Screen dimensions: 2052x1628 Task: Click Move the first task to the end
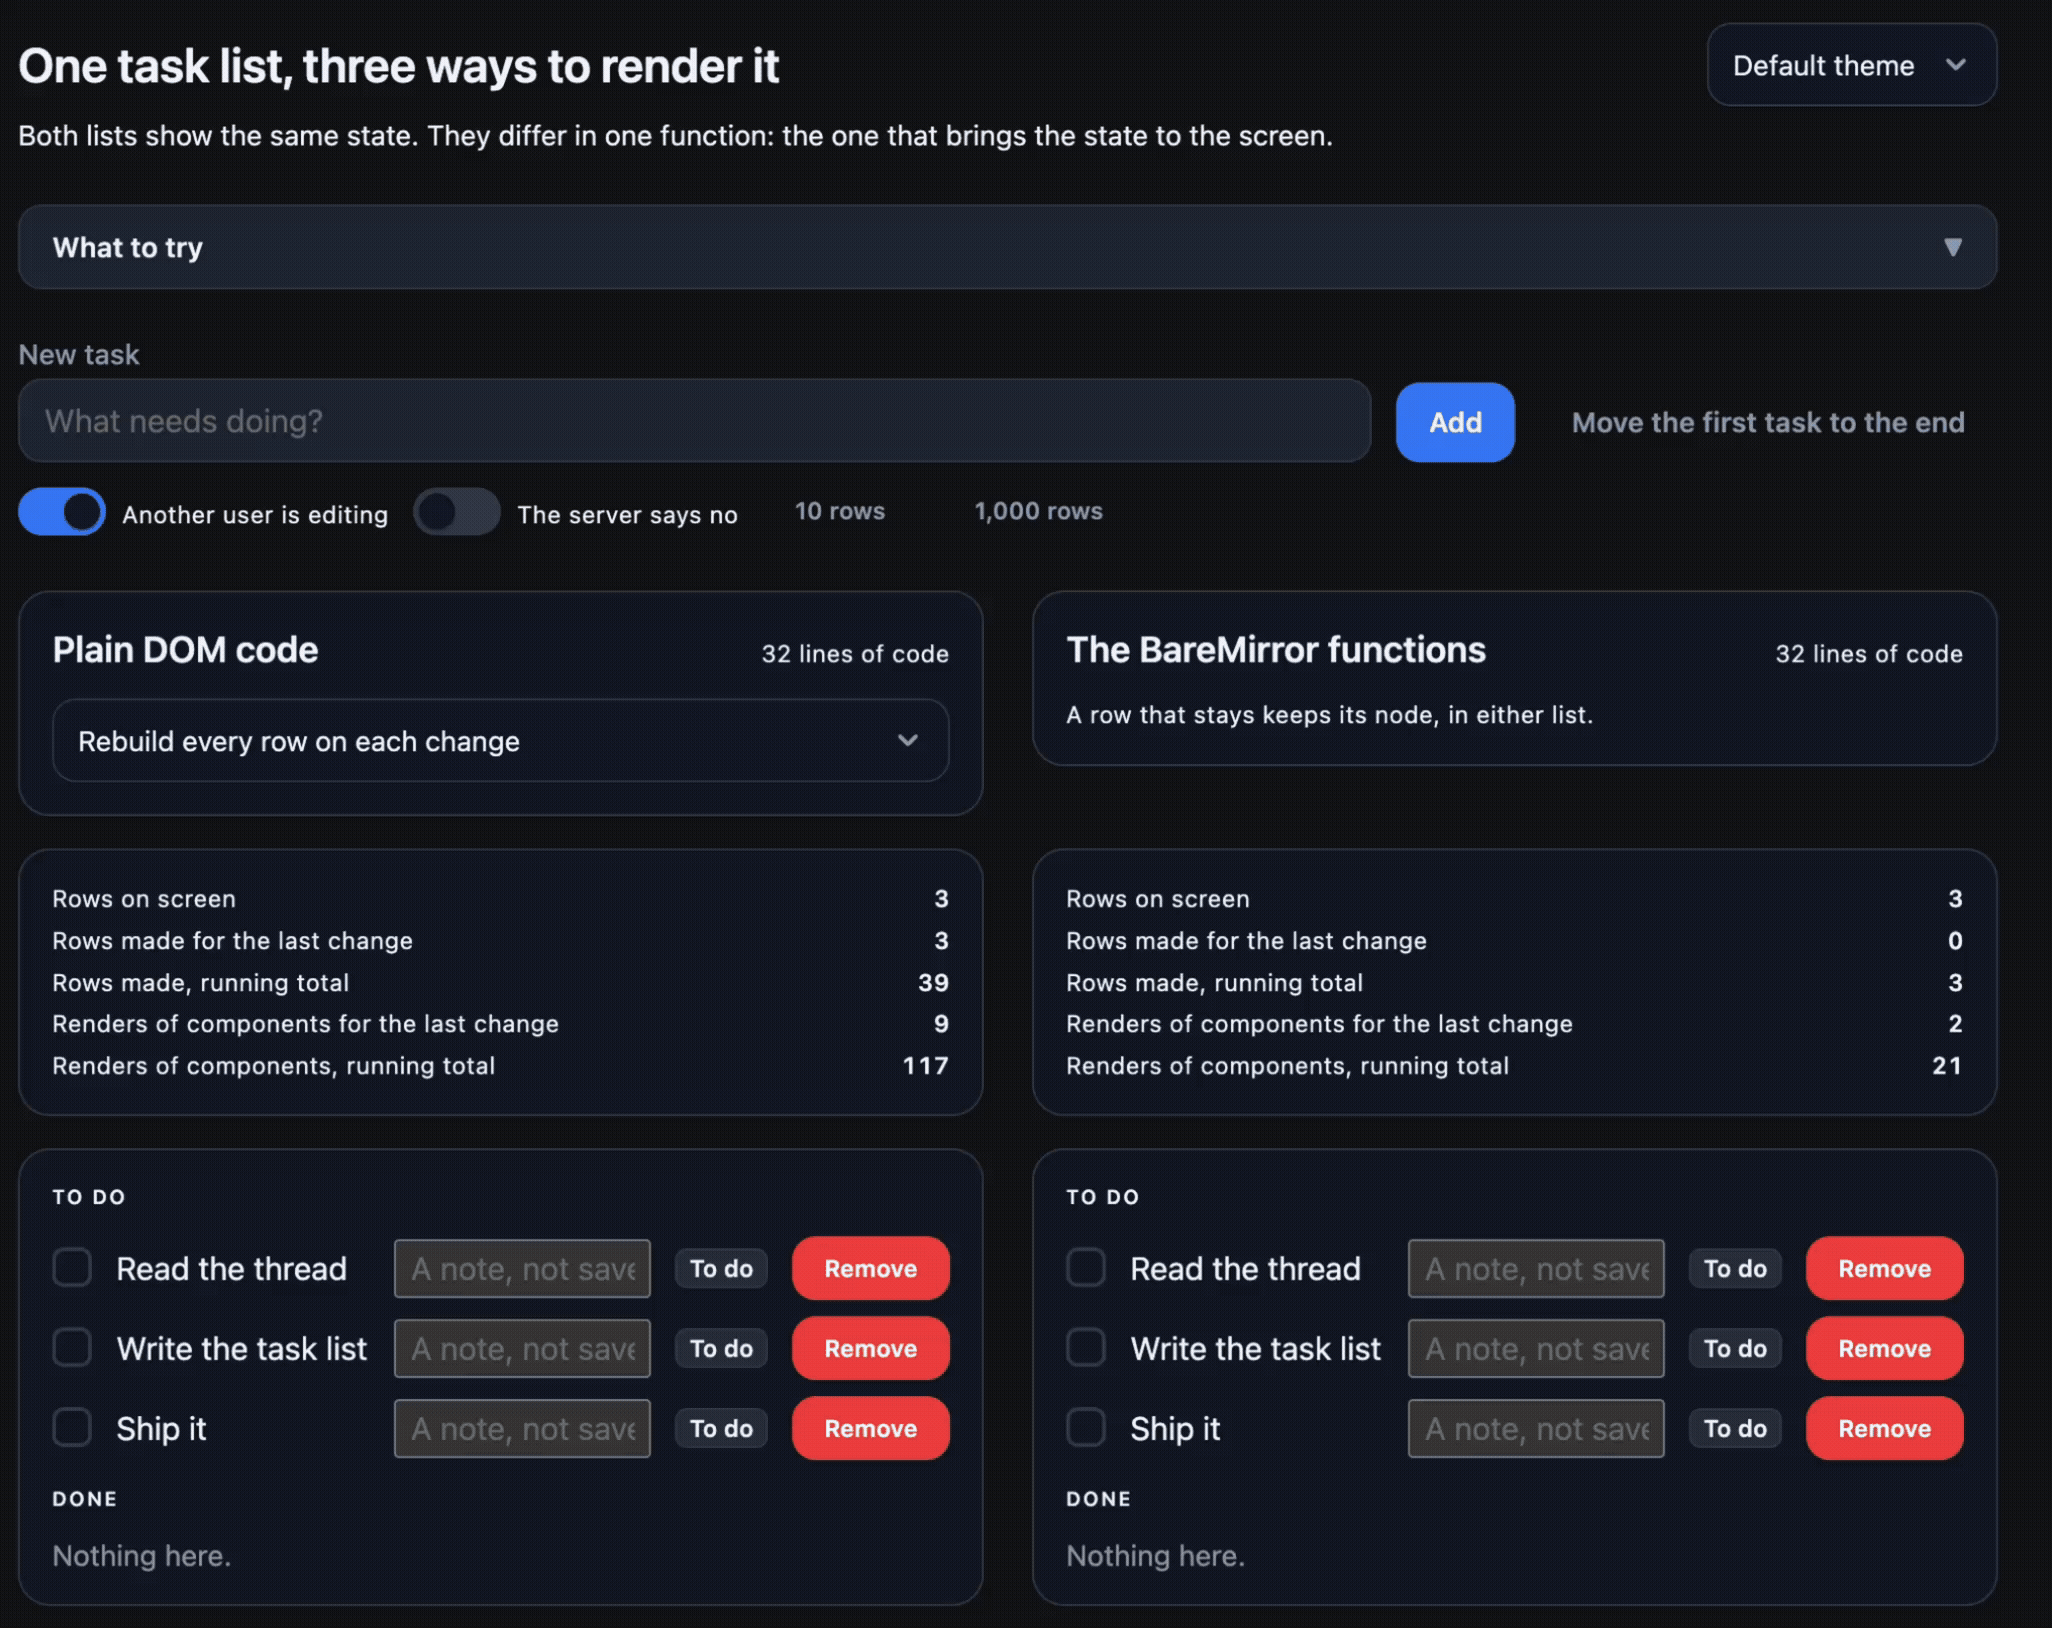pyautogui.click(x=1767, y=422)
